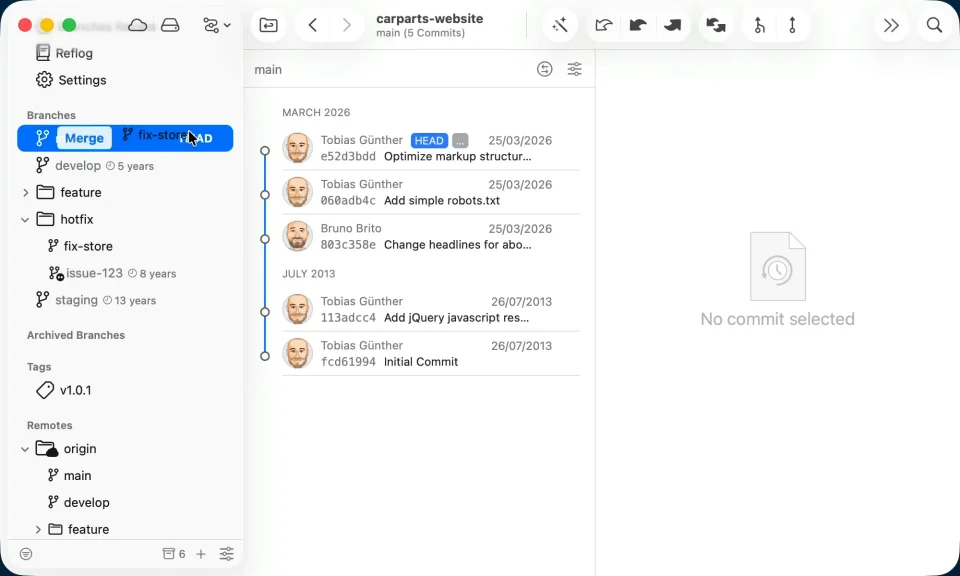Viewport: 960px width, 576px height.
Task: Collapse the hotfix folder
Action: click(25, 220)
